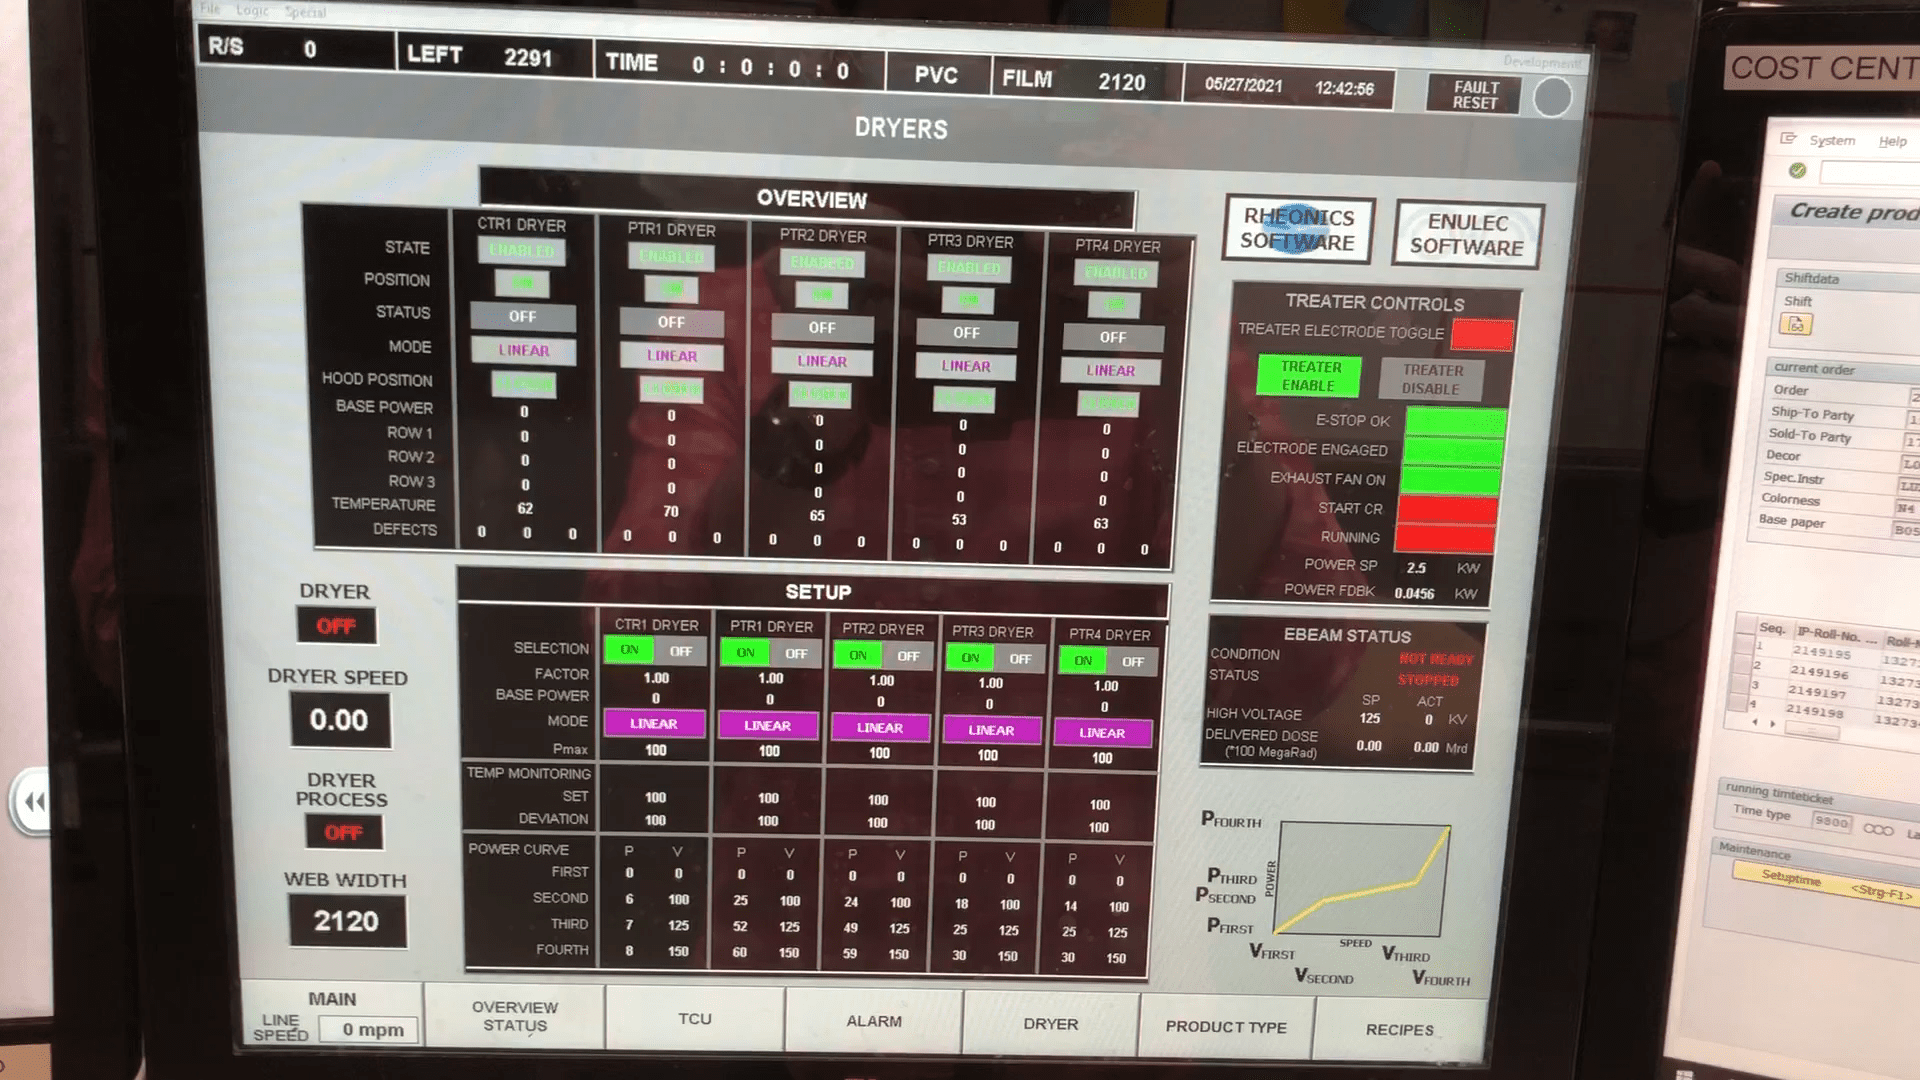This screenshot has width=1920, height=1080.
Task: Enable PTR3 DRYER selection ON
Action: click(970, 658)
